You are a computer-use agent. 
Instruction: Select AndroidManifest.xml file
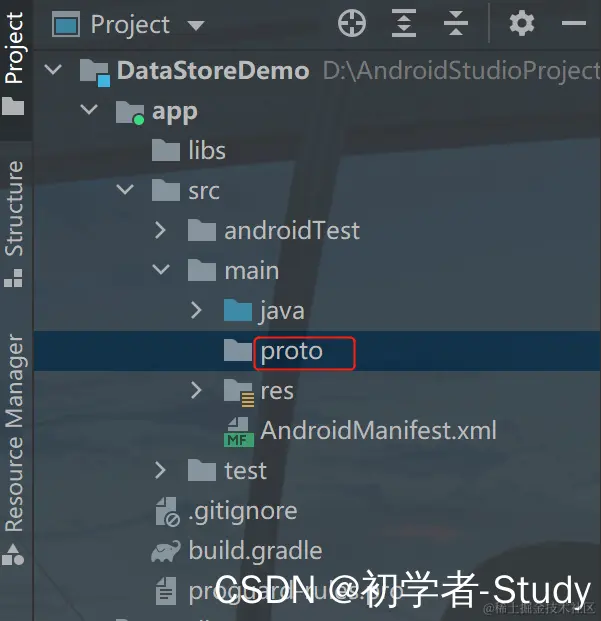click(378, 430)
